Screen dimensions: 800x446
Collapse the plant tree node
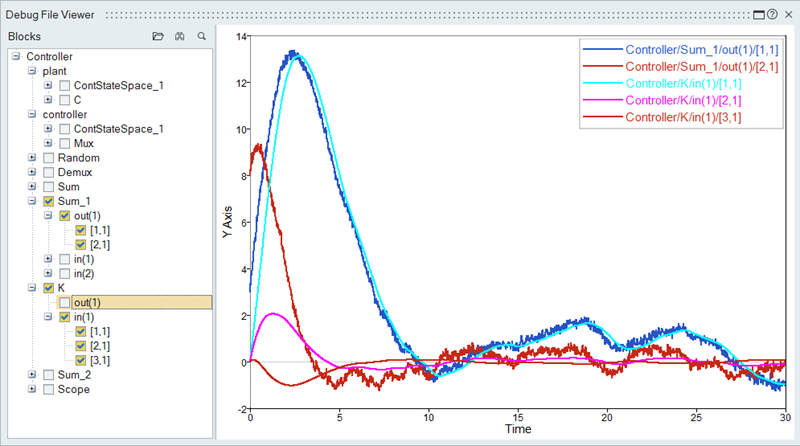(x=33, y=71)
